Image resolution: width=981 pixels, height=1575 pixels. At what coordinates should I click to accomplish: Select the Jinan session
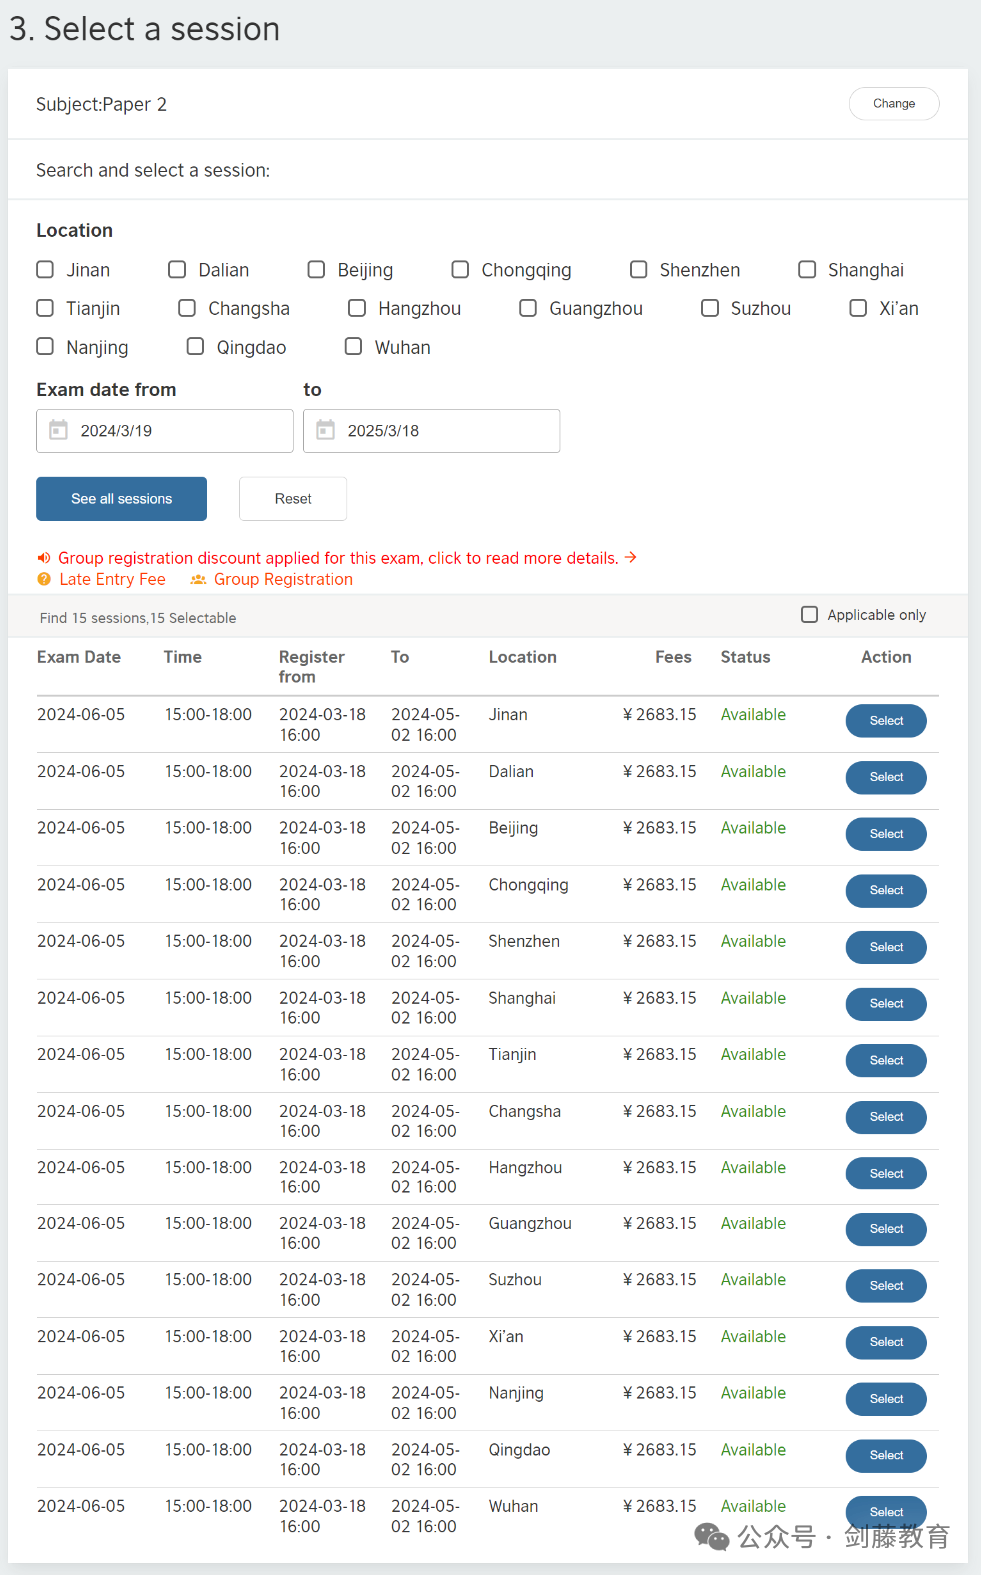click(x=886, y=721)
